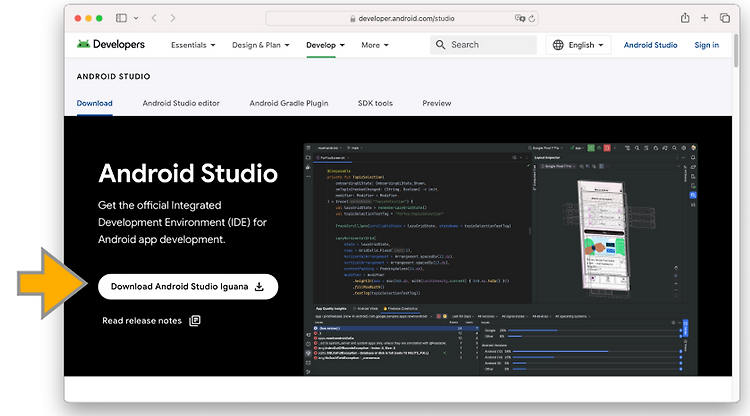Click Download Android Studio Iguana button
750x416 pixels.
pyautogui.click(x=188, y=286)
